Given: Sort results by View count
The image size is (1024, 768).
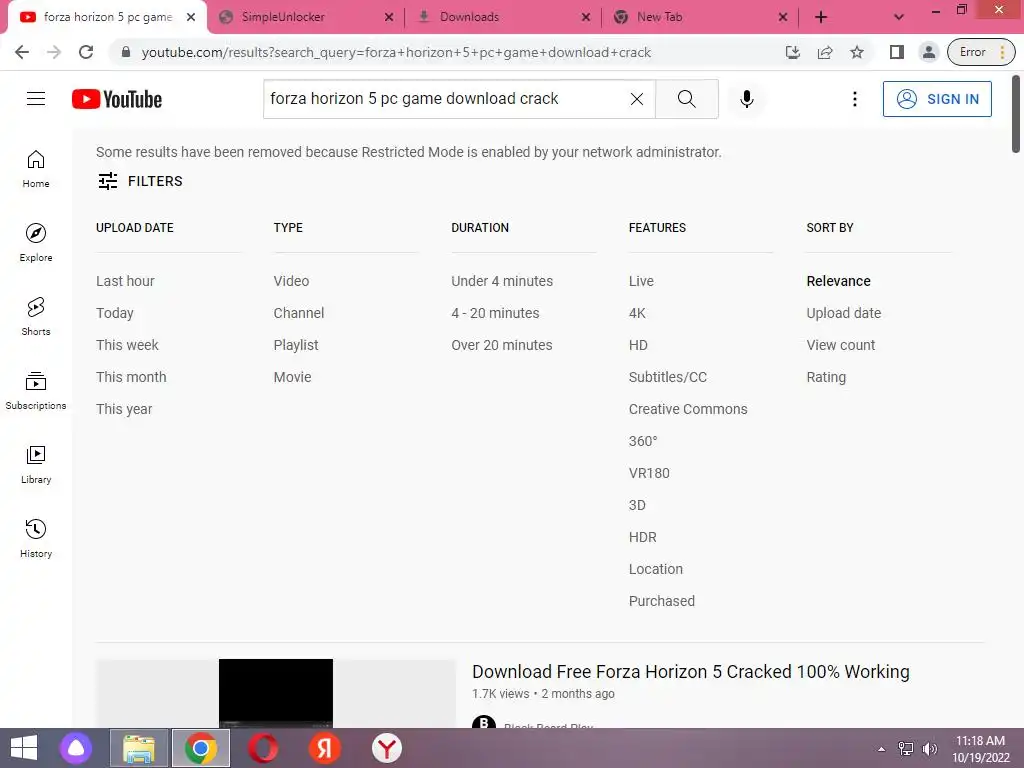Looking at the screenshot, I should click(840, 345).
